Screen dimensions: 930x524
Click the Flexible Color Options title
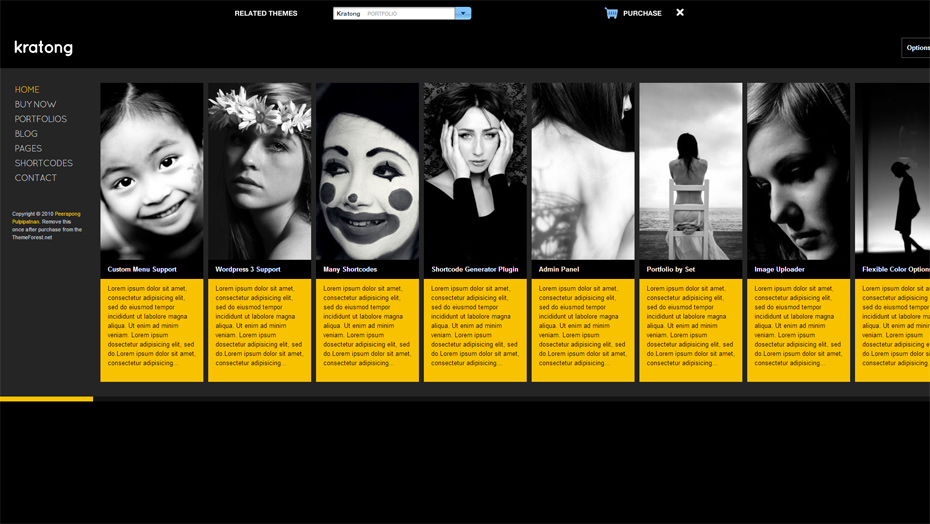pos(896,269)
